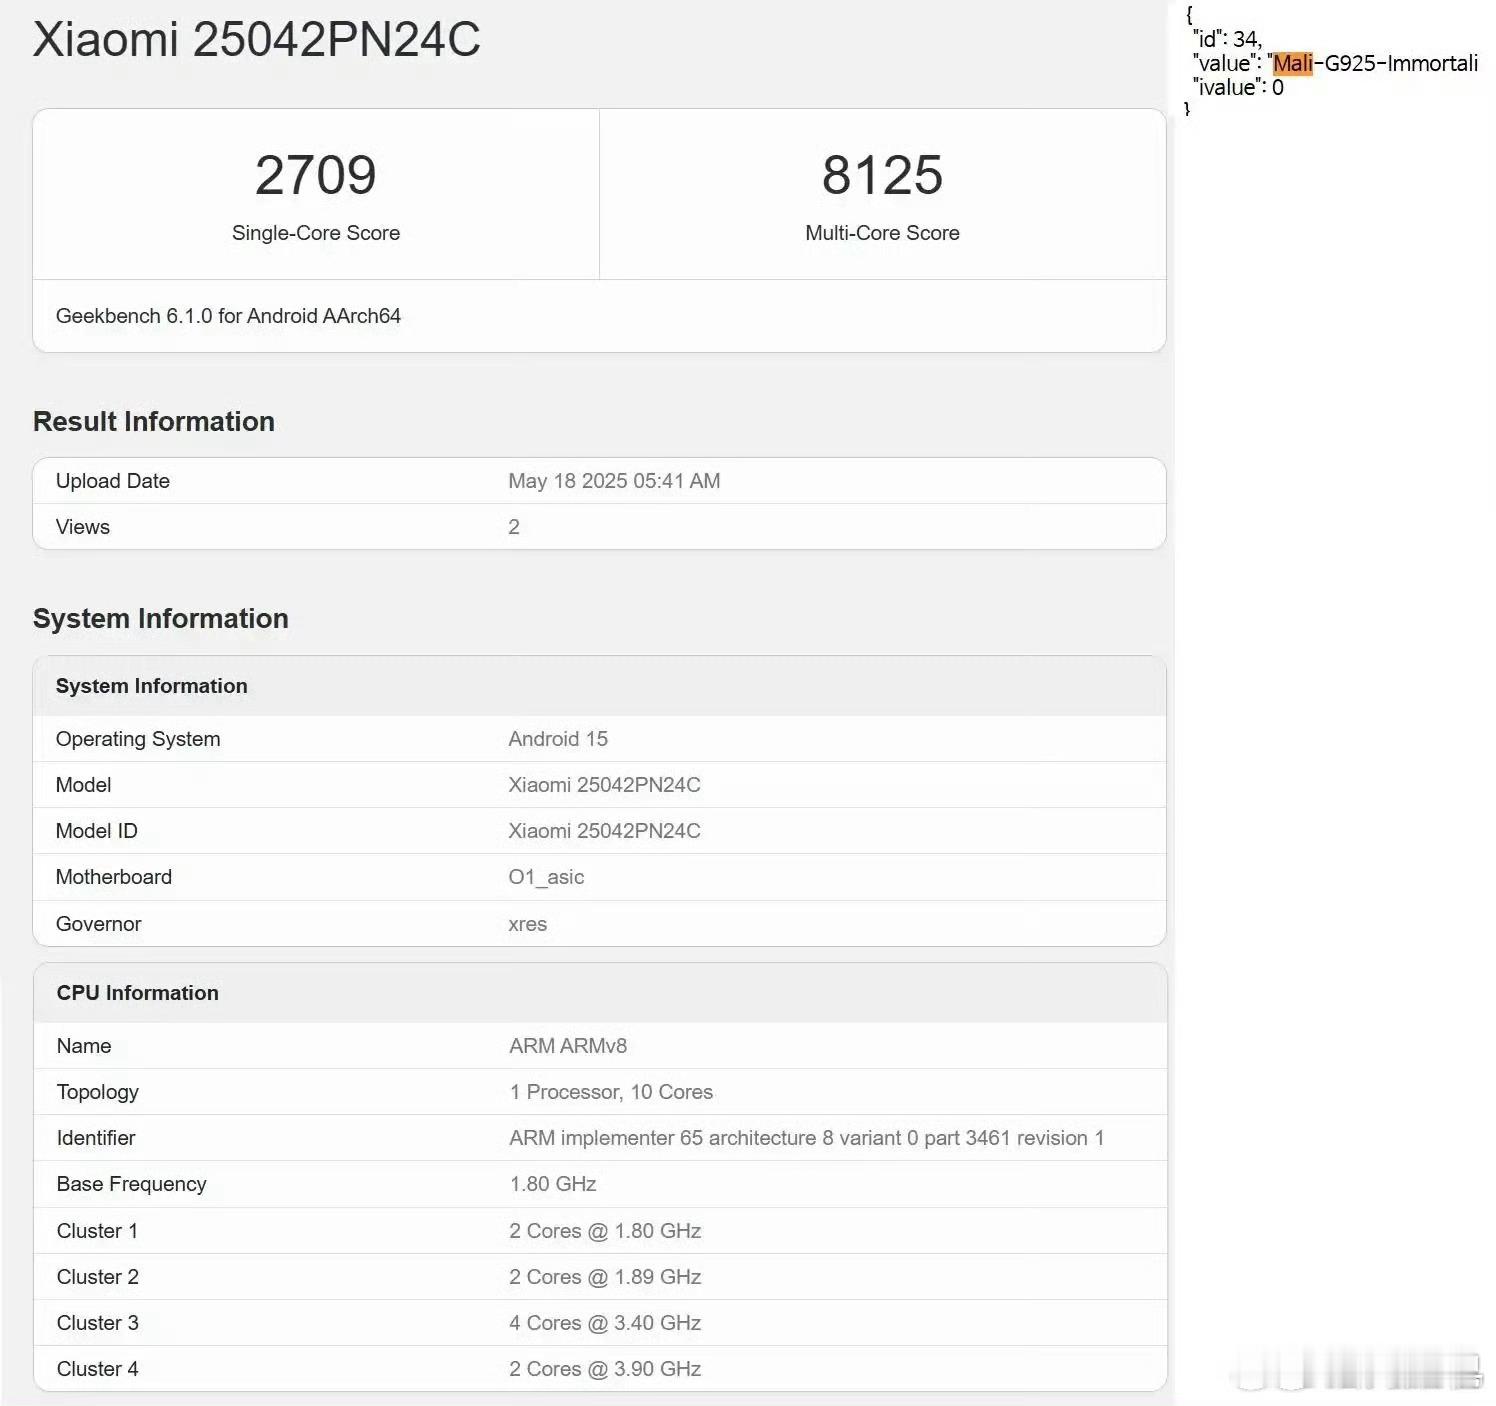Image resolution: width=1496 pixels, height=1406 pixels.
Task: Click the Cluster 3 label
Action: pyautogui.click(x=98, y=1323)
